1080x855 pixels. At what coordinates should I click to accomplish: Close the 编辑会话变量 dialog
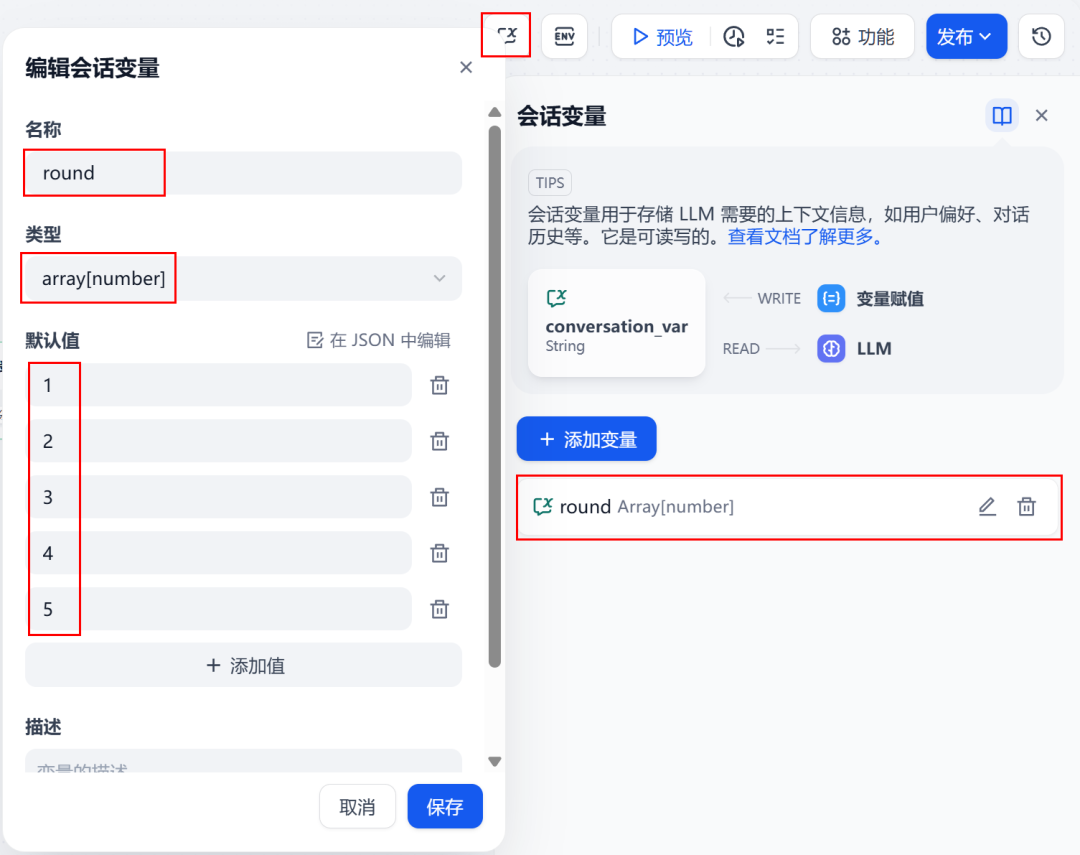click(x=466, y=67)
